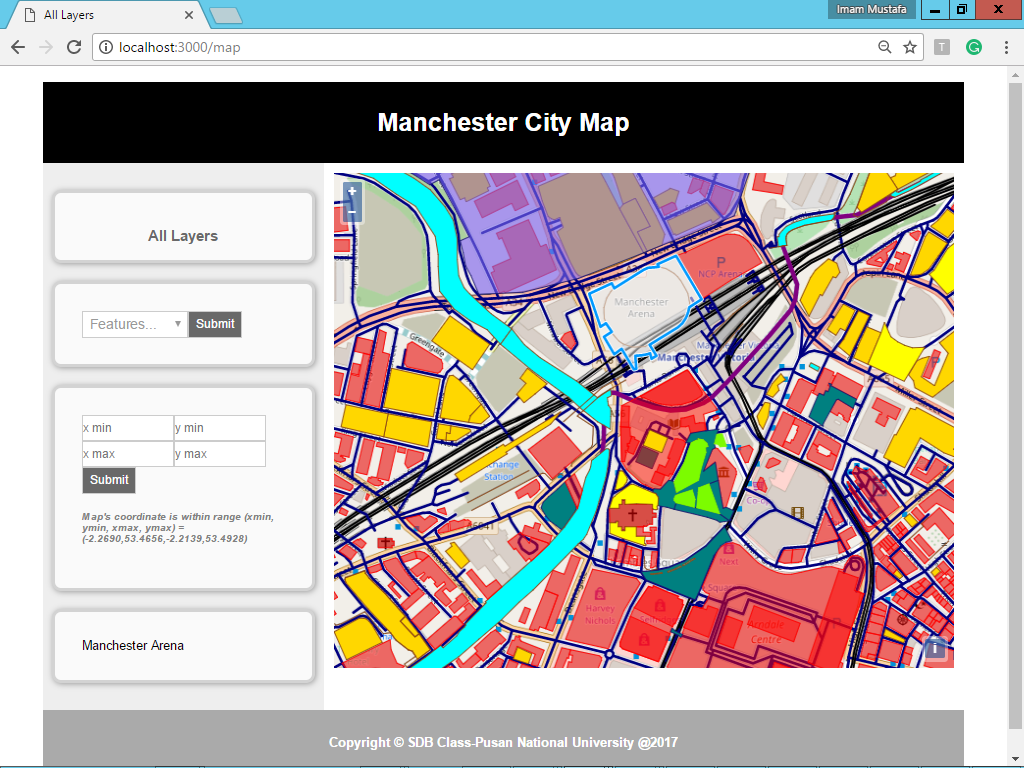Focus the x max field
This screenshot has width=1024, height=768.
coord(128,454)
